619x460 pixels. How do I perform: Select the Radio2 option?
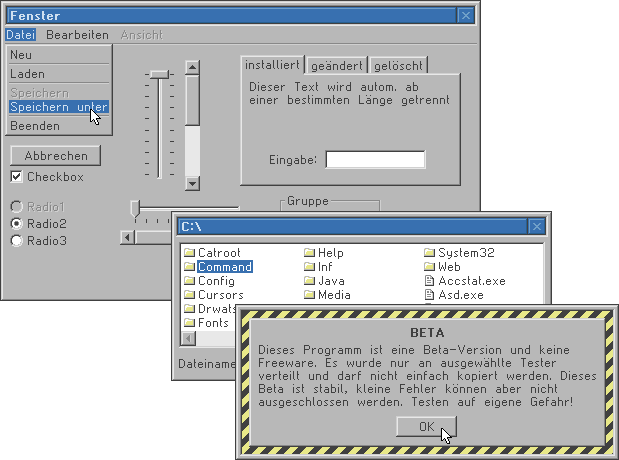pyautogui.click(x=17, y=223)
